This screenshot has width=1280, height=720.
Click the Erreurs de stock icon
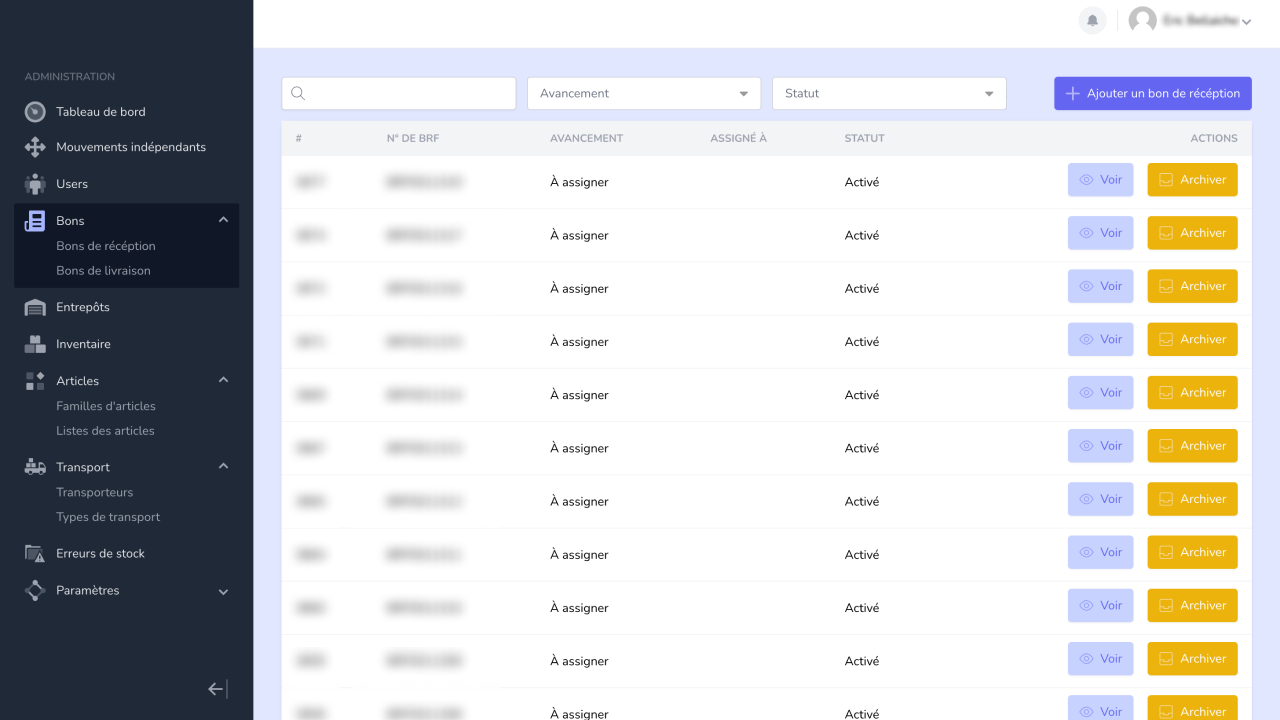(x=35, y=553)
